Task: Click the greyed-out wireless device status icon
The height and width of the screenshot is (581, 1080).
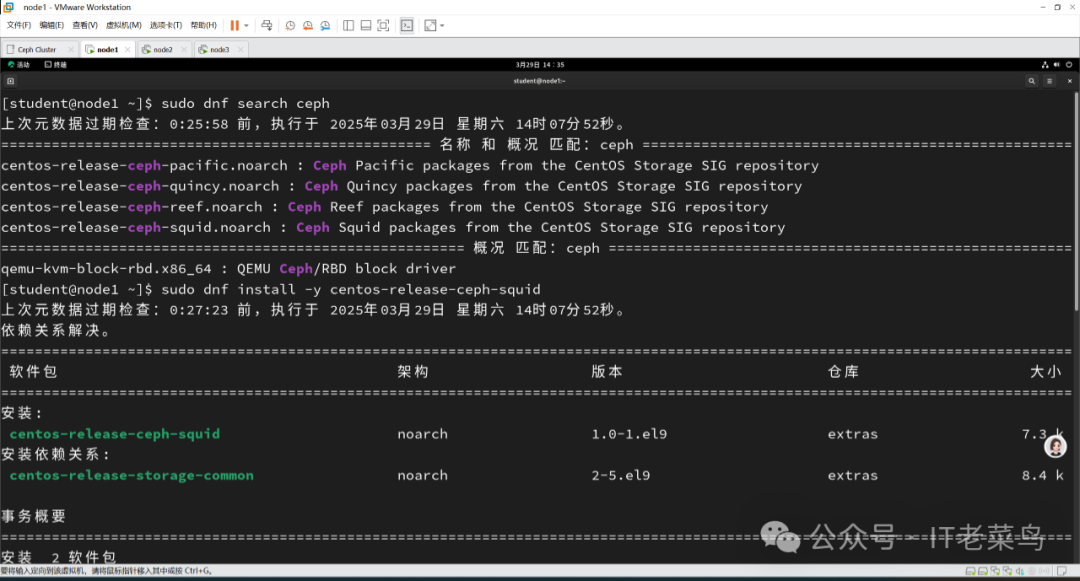Action: pos(1044,571)
